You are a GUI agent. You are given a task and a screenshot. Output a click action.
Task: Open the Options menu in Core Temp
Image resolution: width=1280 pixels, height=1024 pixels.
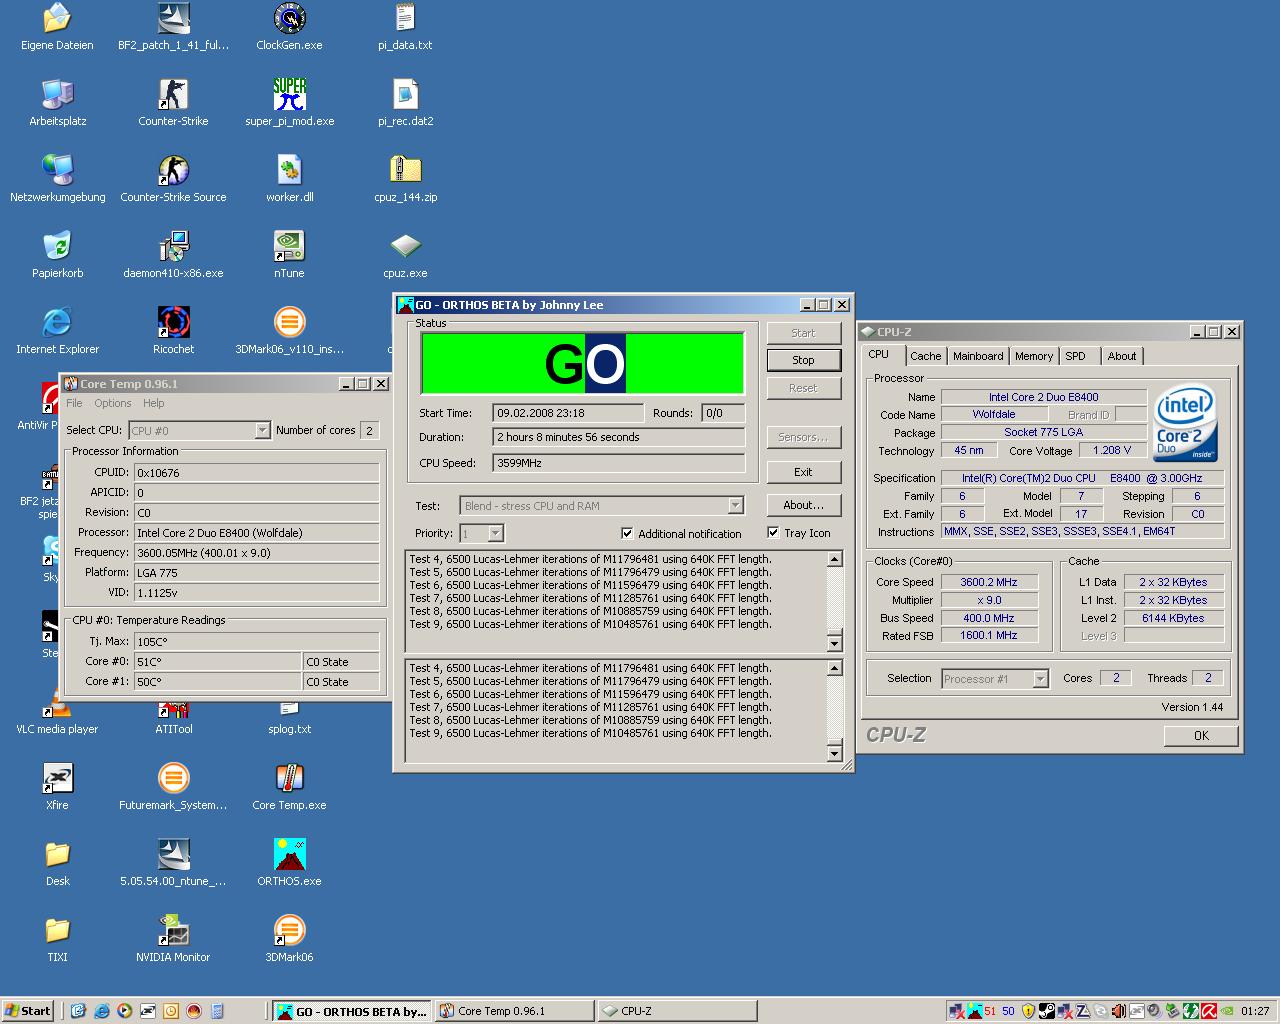(112, 403)
